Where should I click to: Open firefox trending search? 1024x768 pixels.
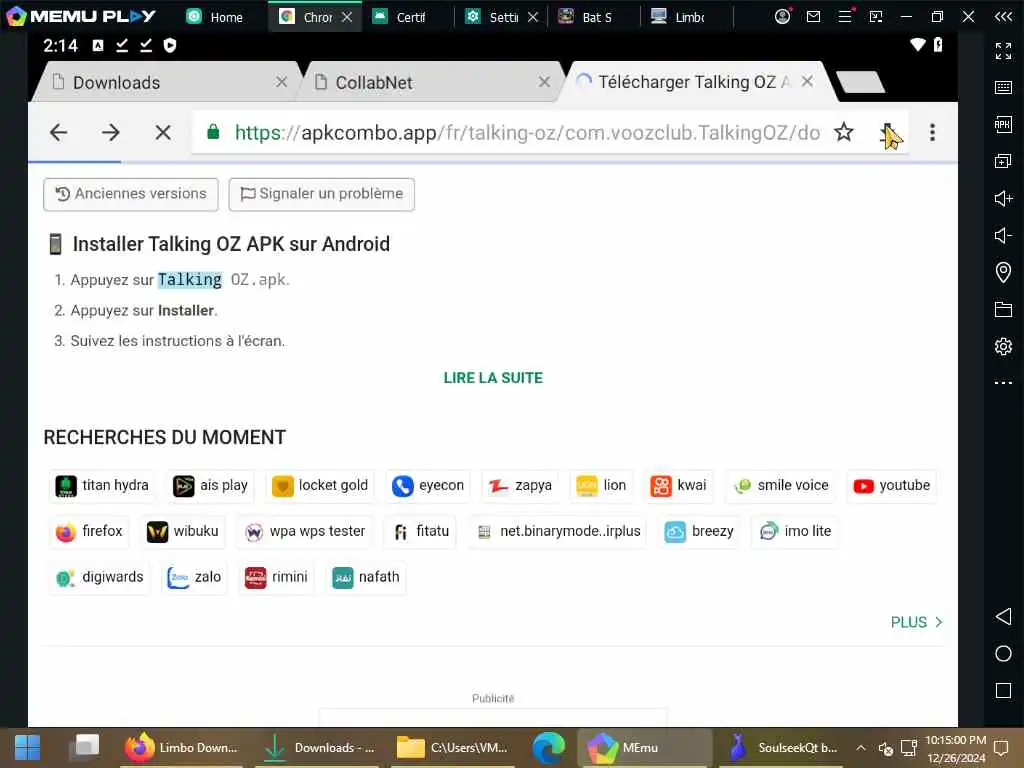coord(89,531)
